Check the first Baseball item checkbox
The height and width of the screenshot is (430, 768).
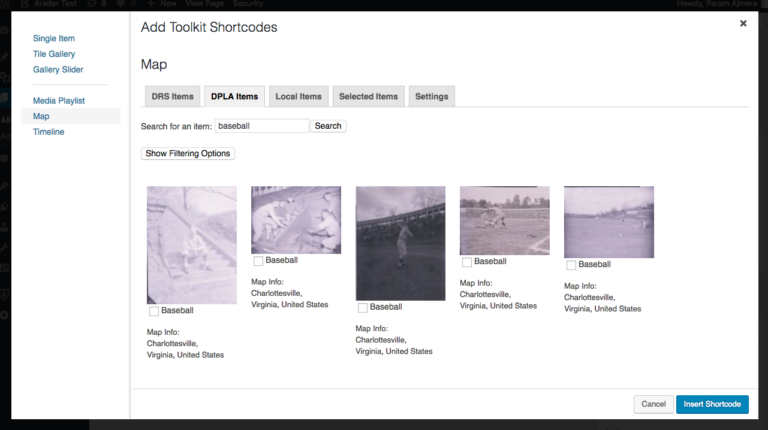click(x=154, y=311)
